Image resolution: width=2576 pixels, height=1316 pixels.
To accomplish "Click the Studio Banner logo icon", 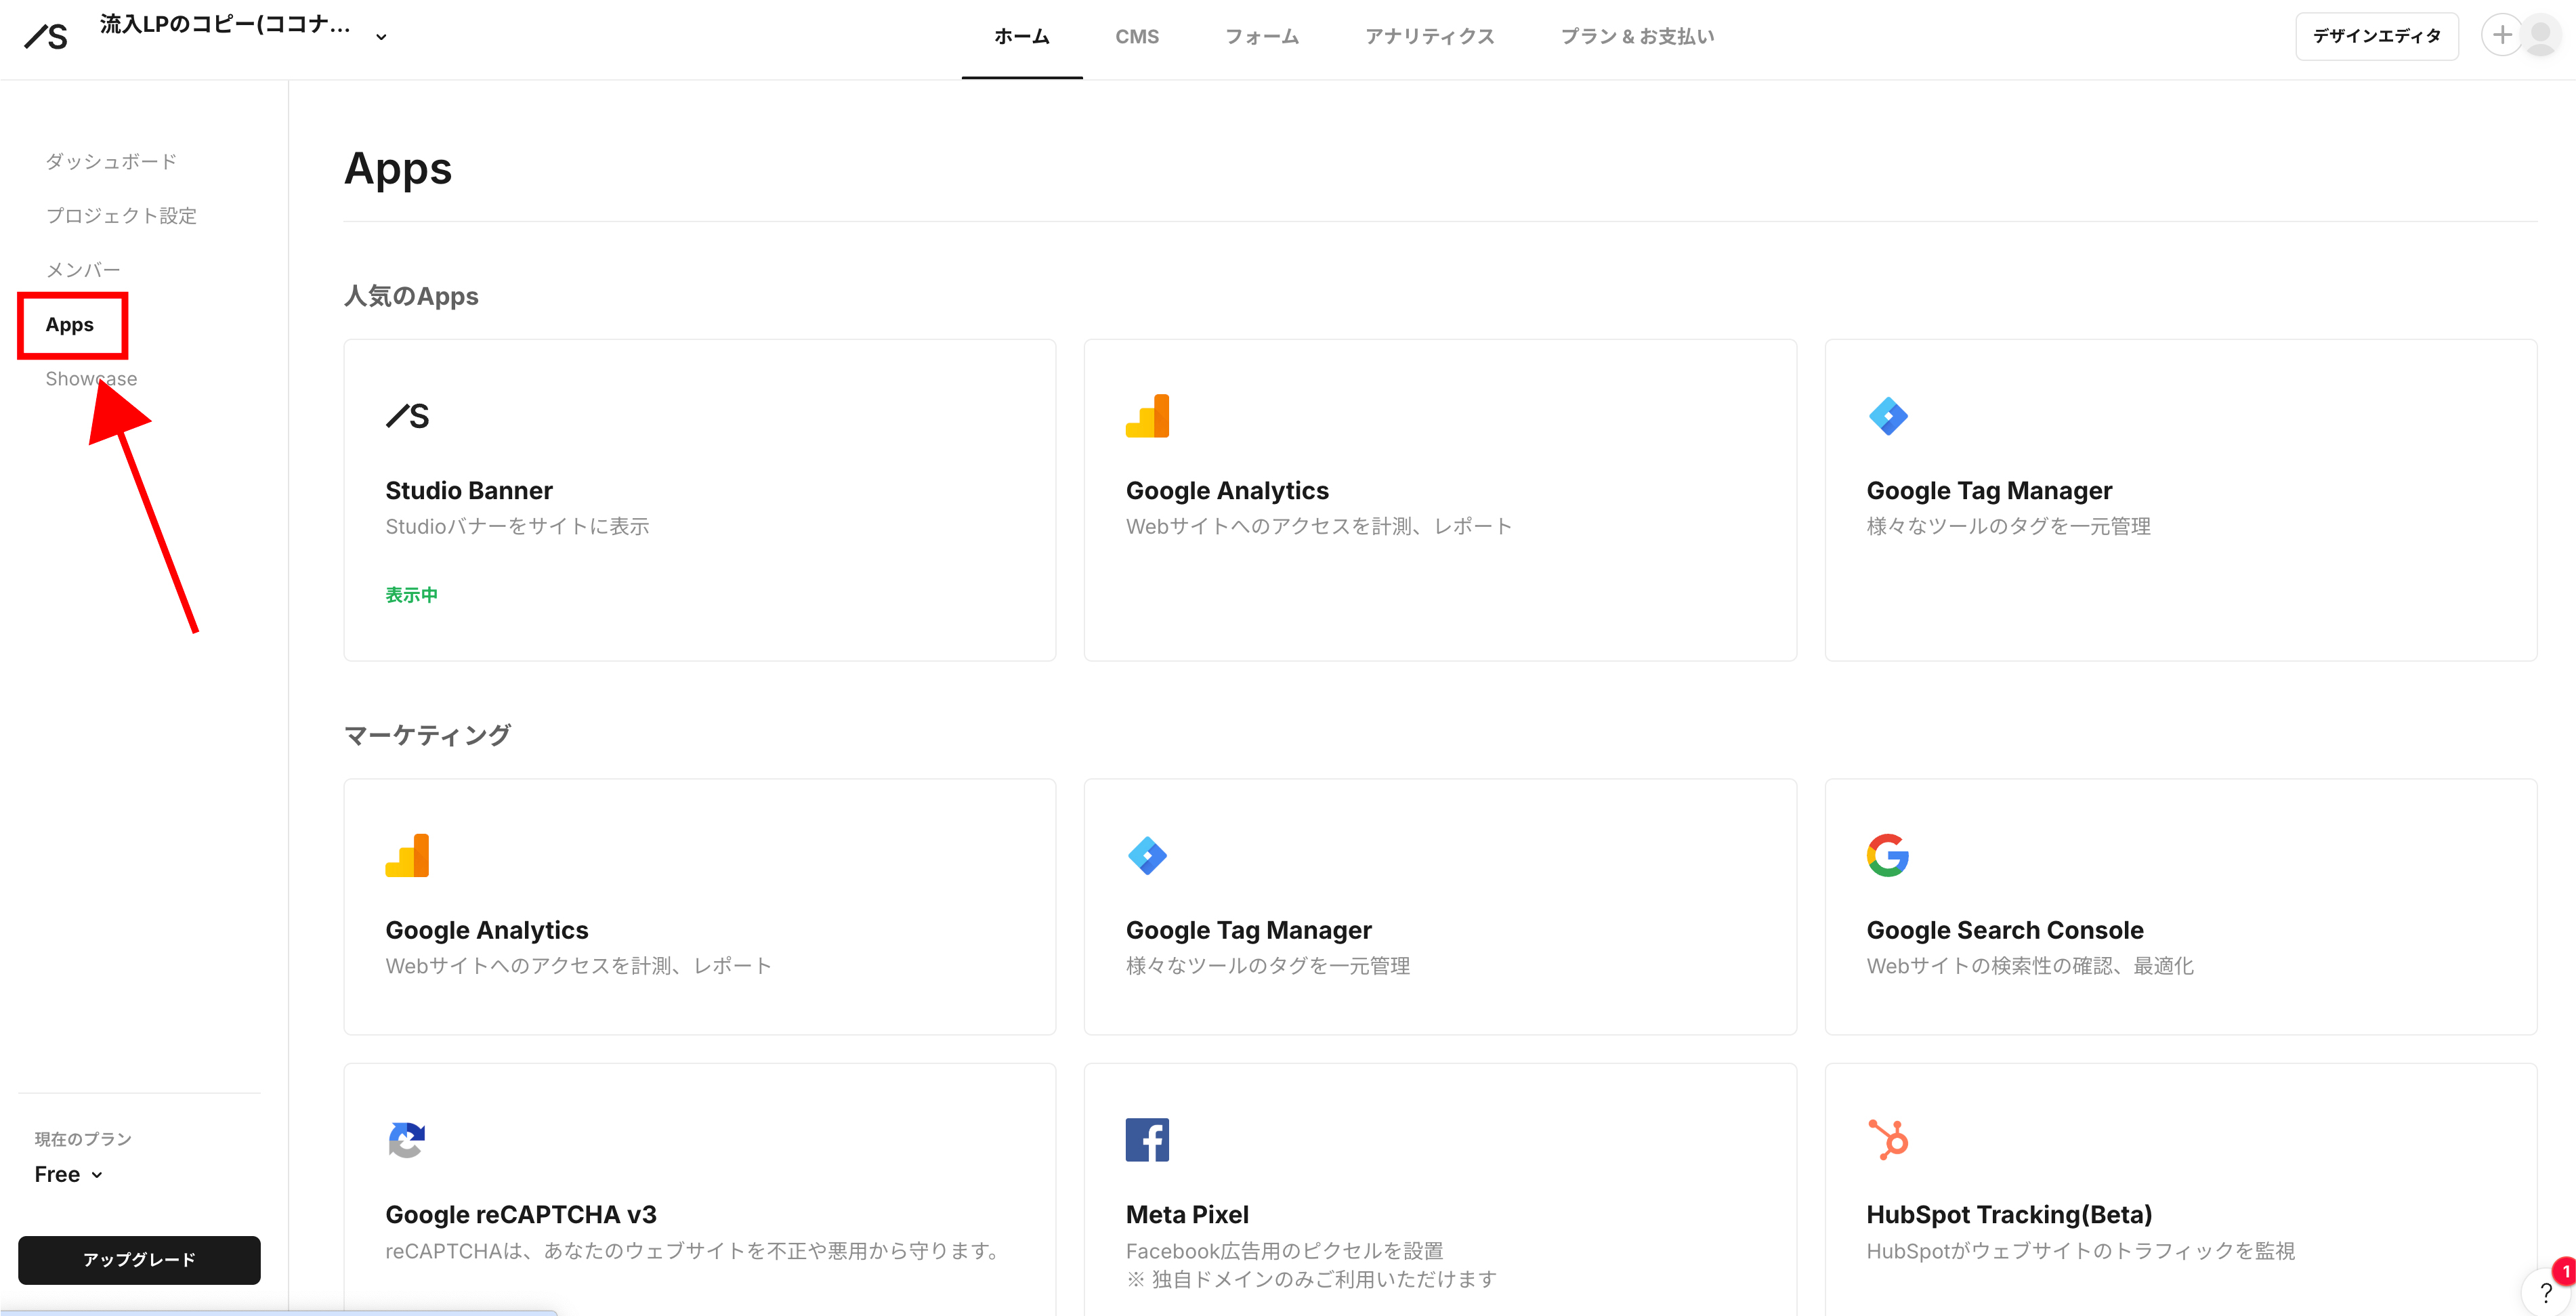I will click(x=407, y=416).
